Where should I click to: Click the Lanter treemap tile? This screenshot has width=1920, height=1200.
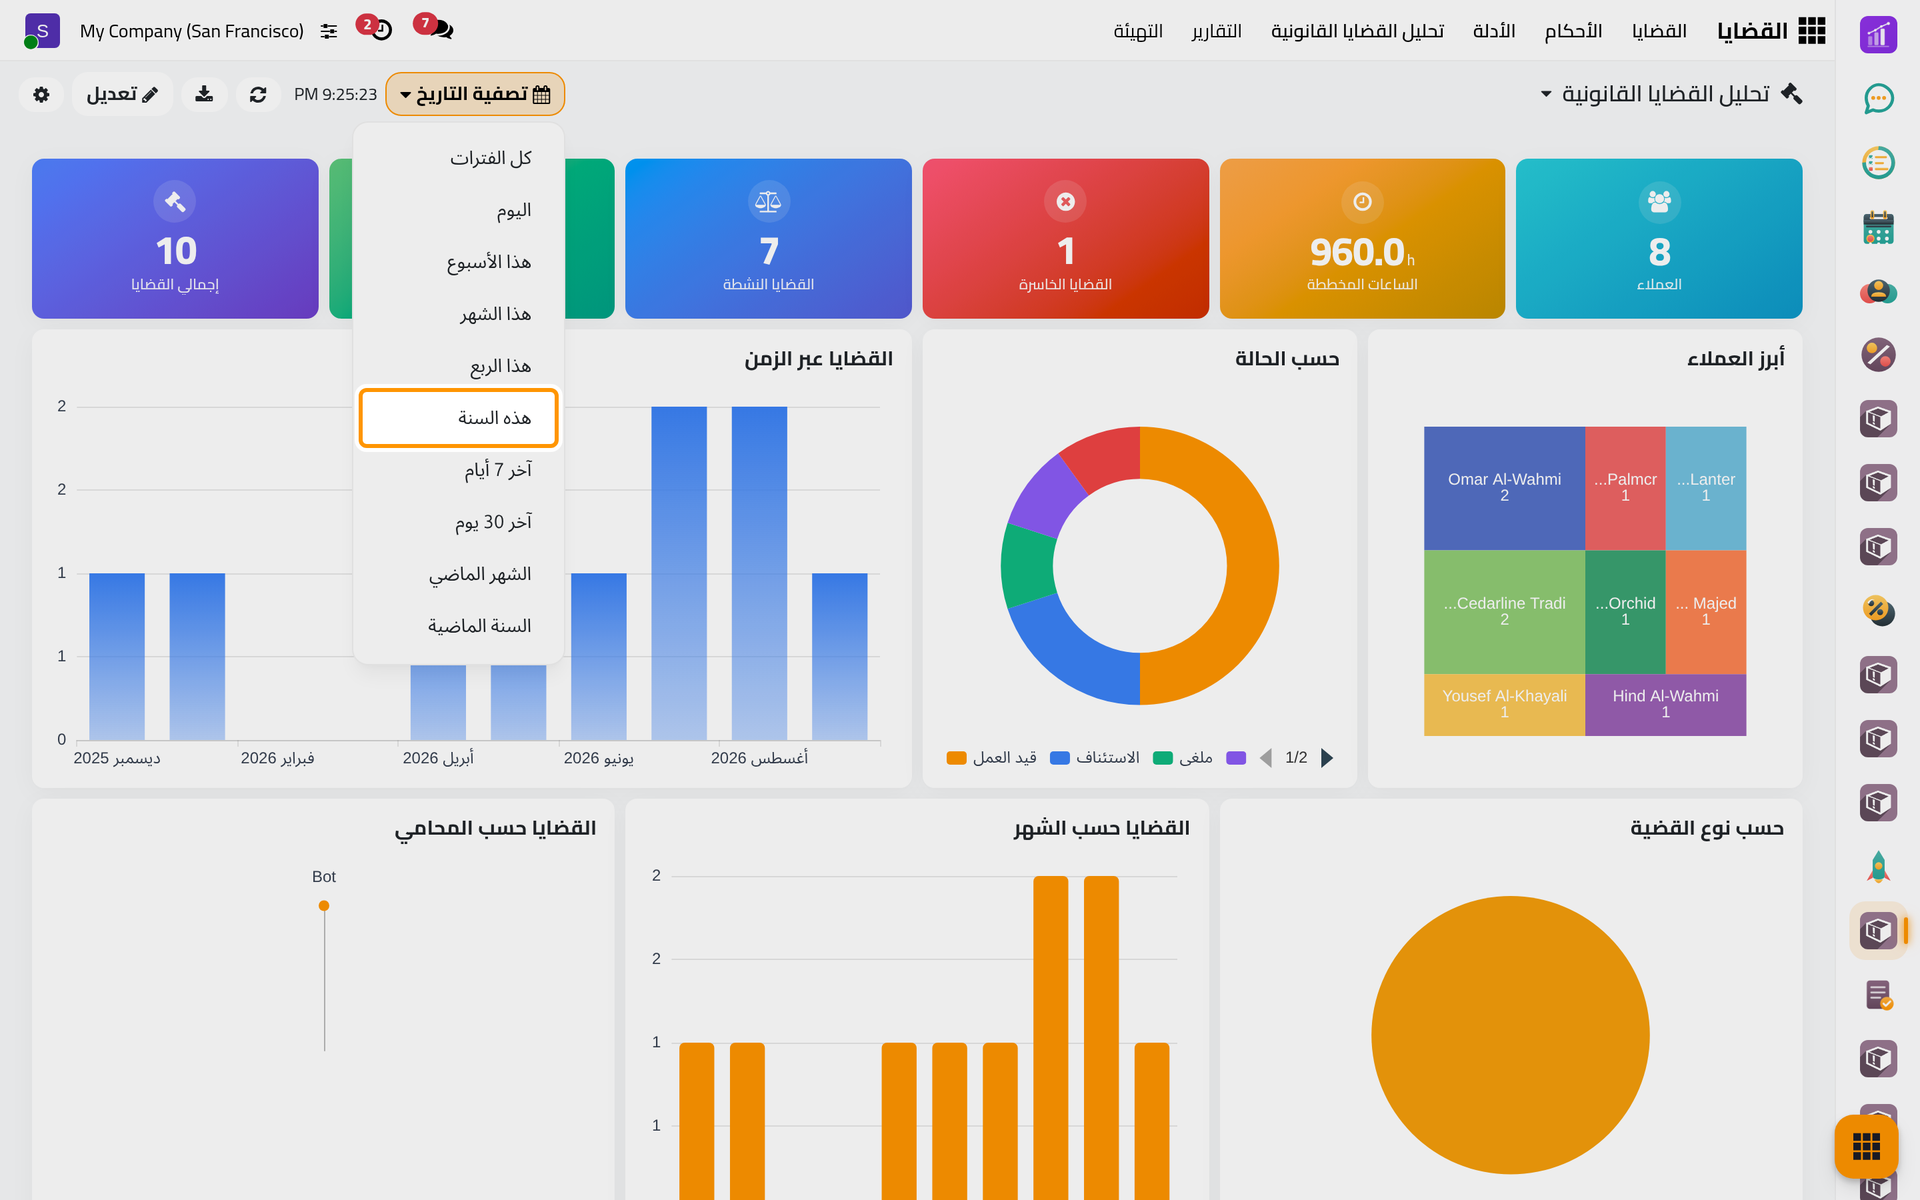(x=1706, y=488)
